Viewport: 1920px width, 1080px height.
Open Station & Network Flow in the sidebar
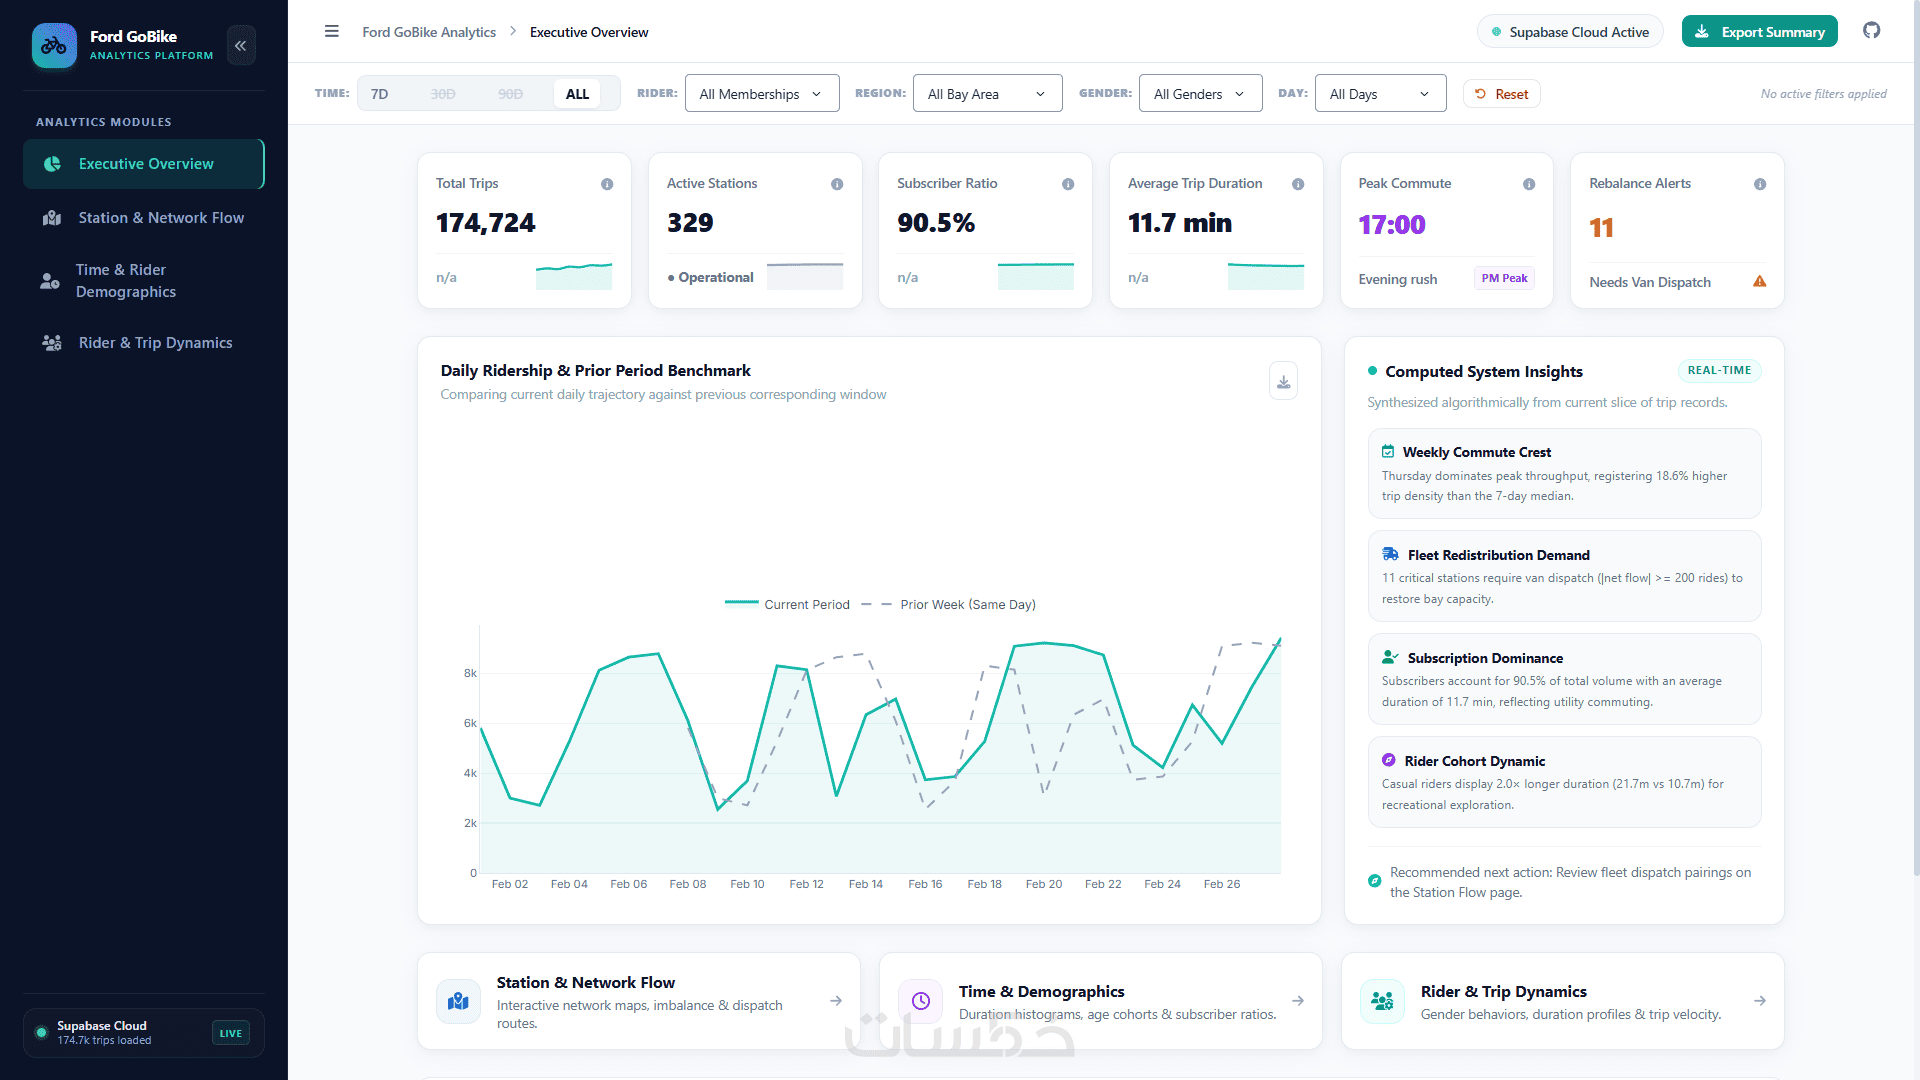[144, 218]
